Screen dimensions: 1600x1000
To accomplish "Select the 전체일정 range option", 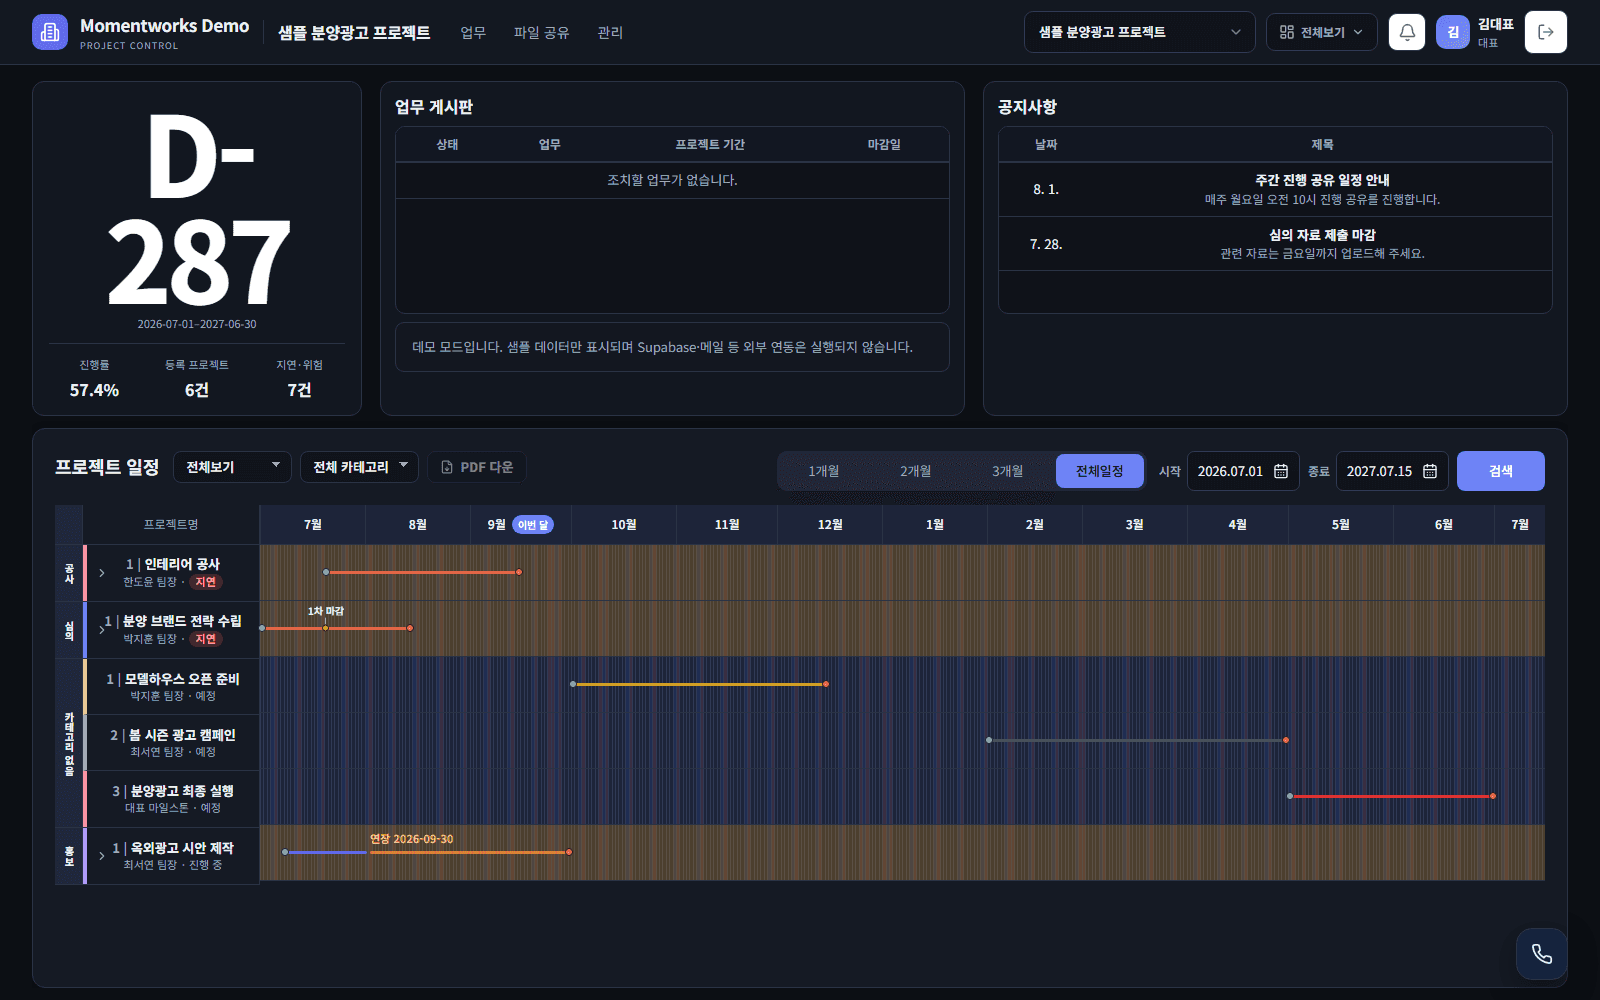I will 1100,471.
